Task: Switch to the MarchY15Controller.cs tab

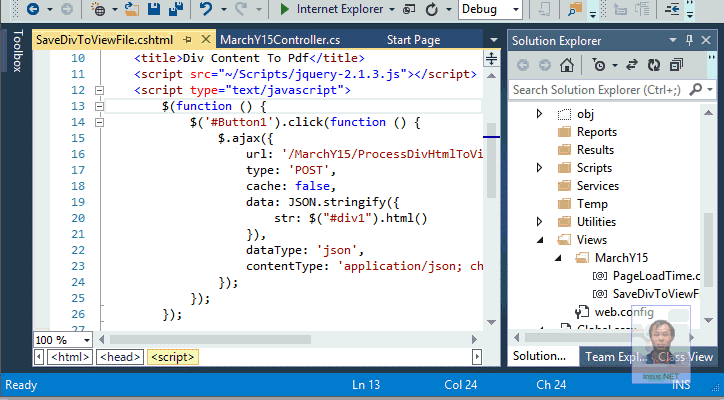Action: tap(280, 40)
